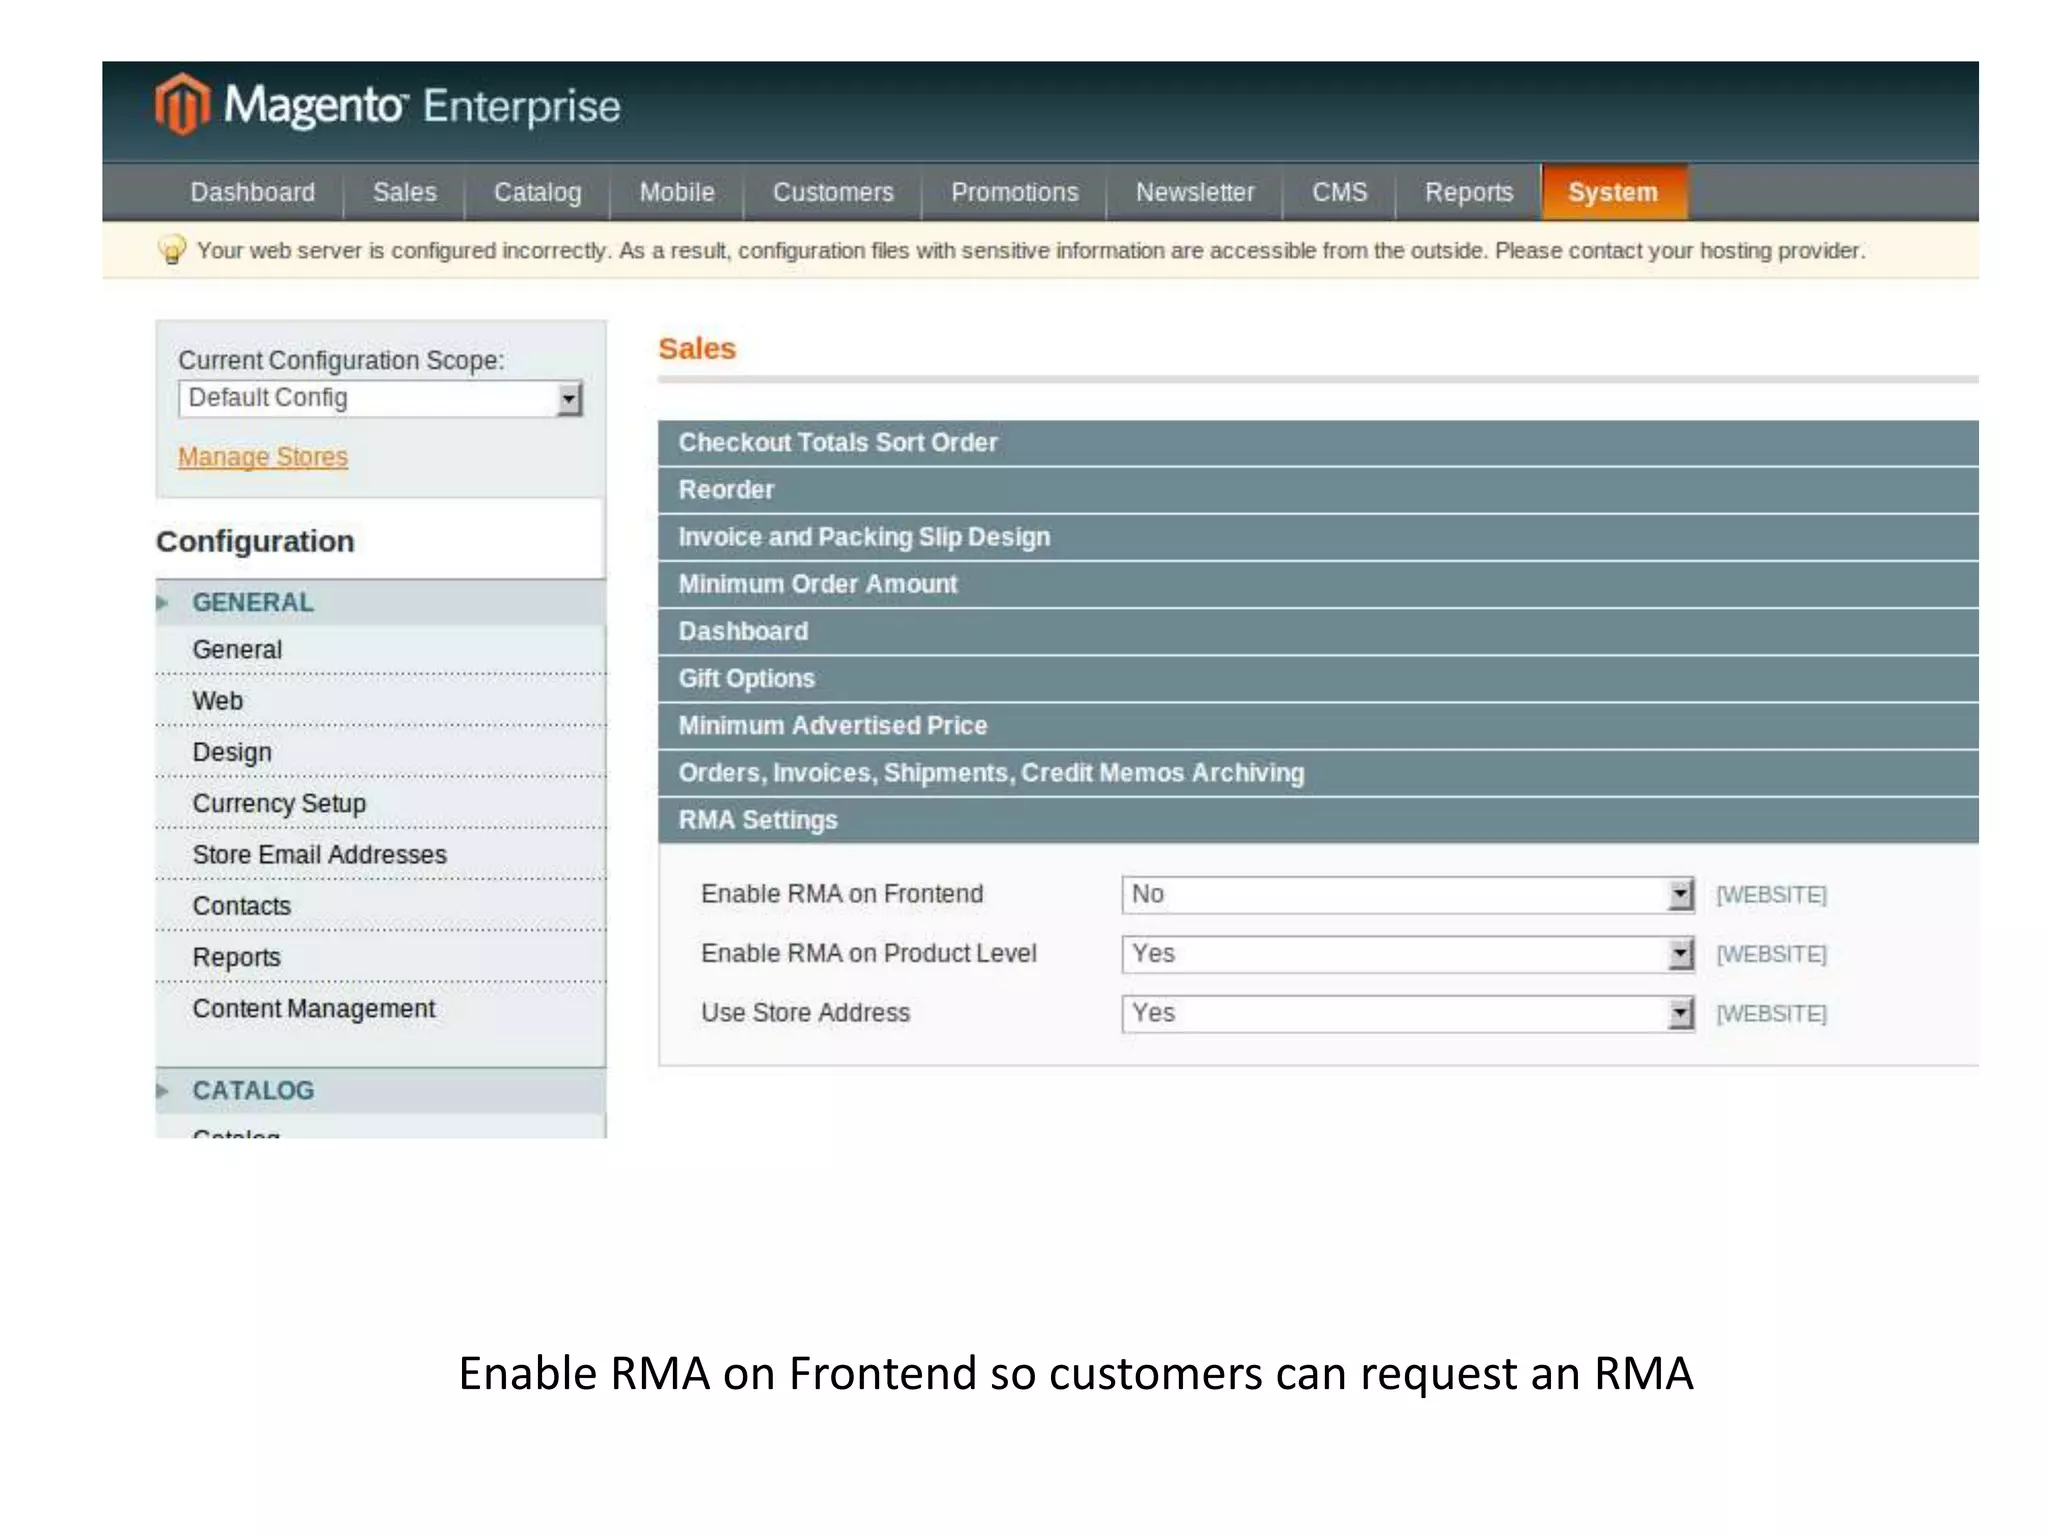Click the Configuration sidebar heading
Viewport: 2048px width, 1536px height.
(255, 541)
